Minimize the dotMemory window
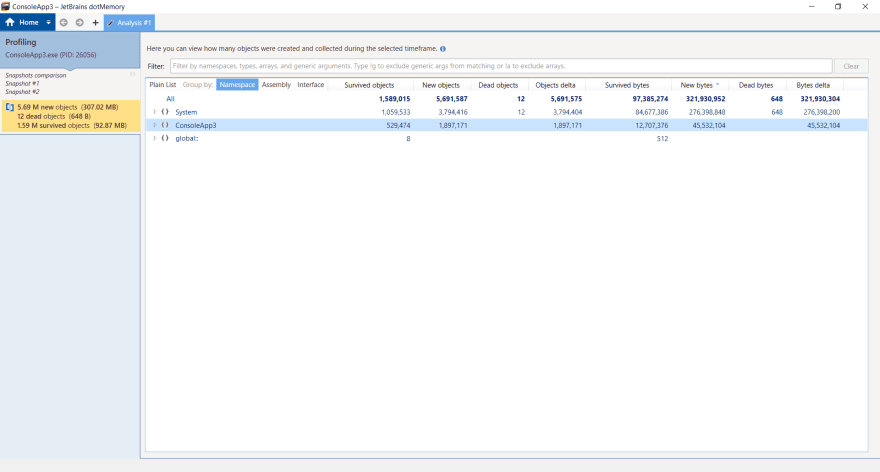The image size is (880, 472). click(812, 6)
